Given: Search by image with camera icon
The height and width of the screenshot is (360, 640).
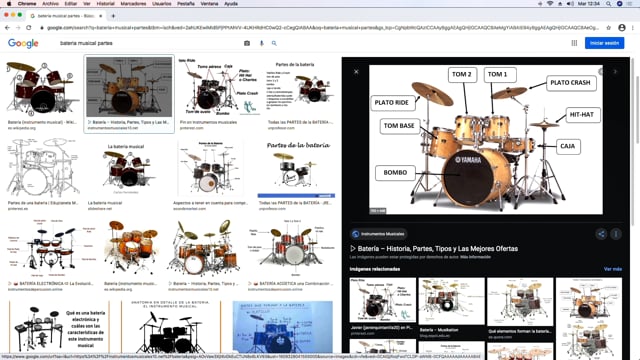Looking at the screenshot, I should pos(247,43).
